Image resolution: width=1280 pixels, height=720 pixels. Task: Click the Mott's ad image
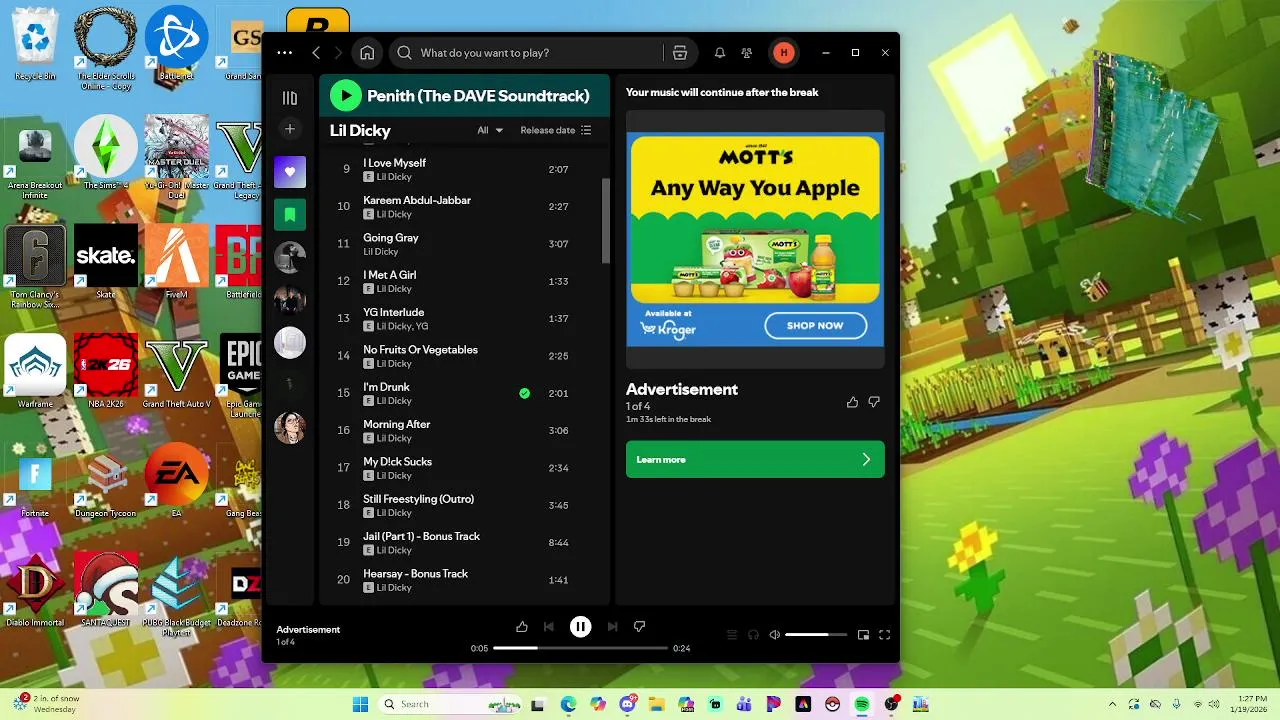(x=755, y=240)
